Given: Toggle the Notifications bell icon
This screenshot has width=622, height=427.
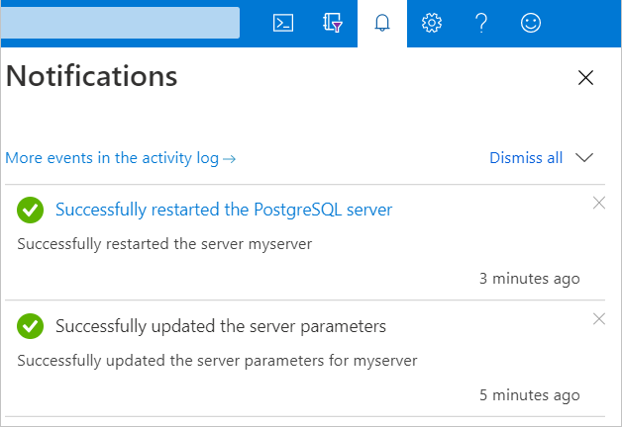Looking at the screenshot, I should coord(382,23).
